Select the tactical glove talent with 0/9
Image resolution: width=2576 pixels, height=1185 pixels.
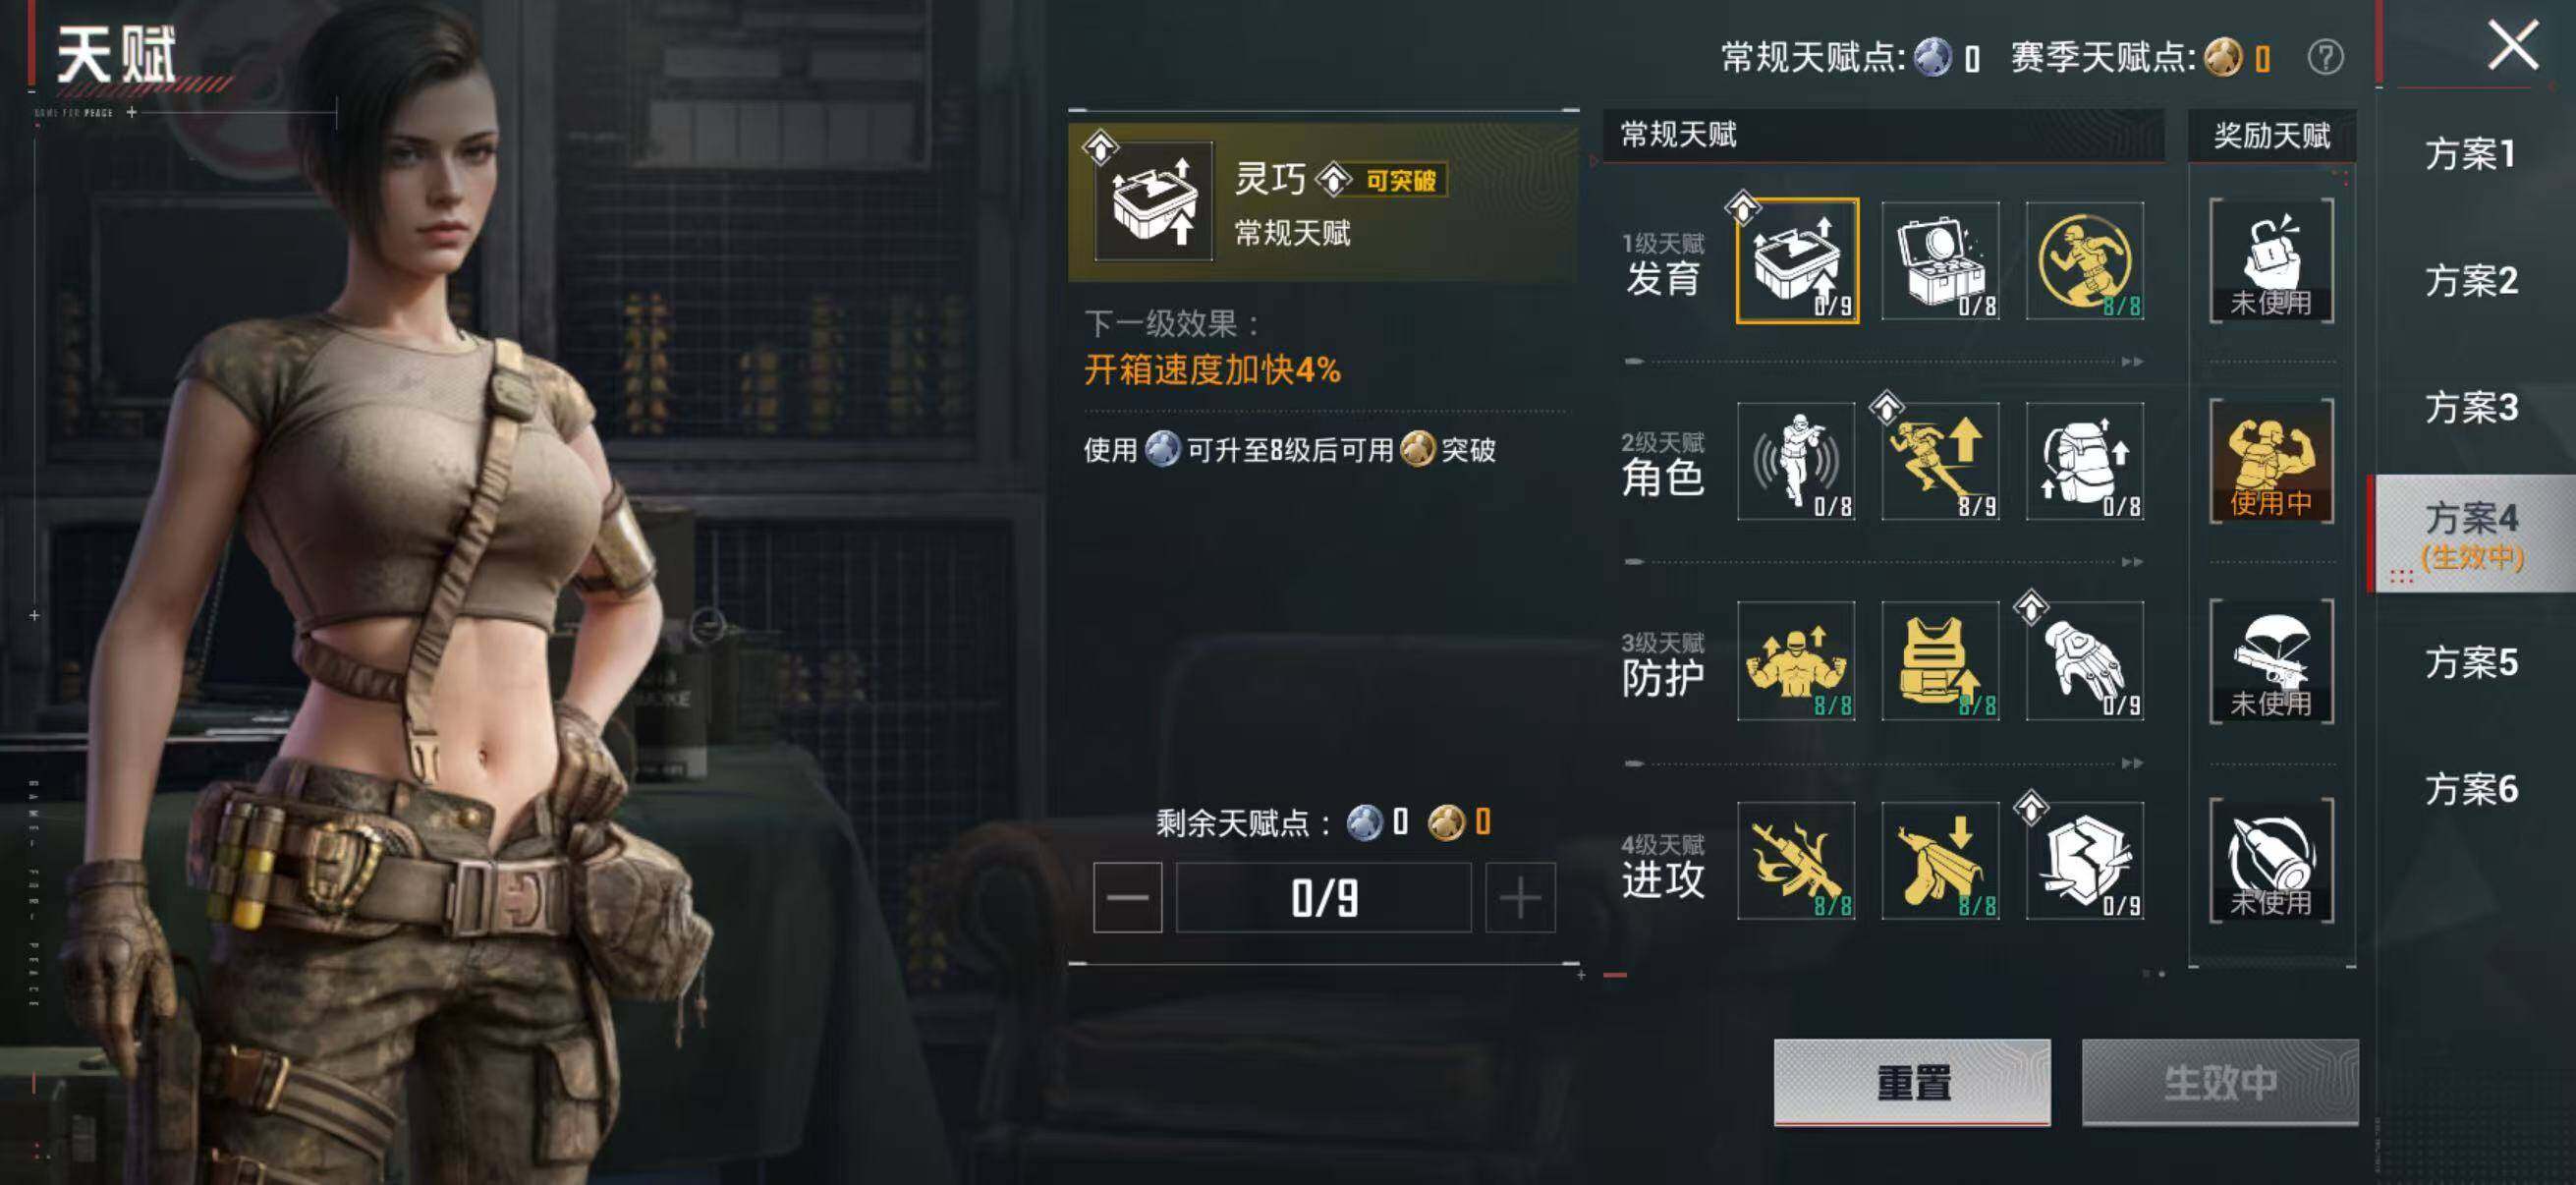coord(2085,661)
